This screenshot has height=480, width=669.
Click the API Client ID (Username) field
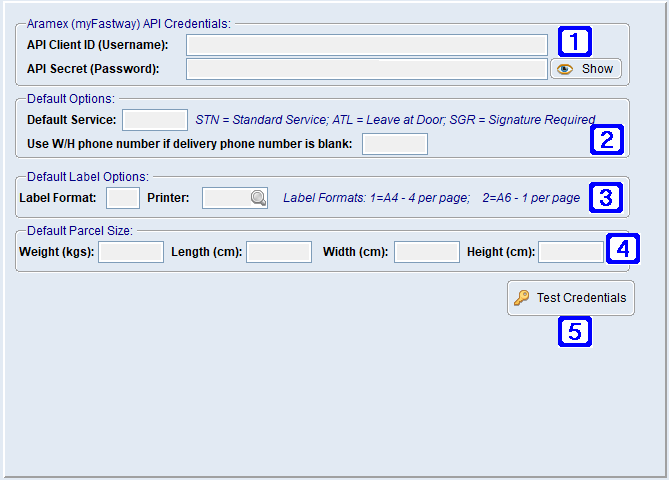[x=366, y=45]
